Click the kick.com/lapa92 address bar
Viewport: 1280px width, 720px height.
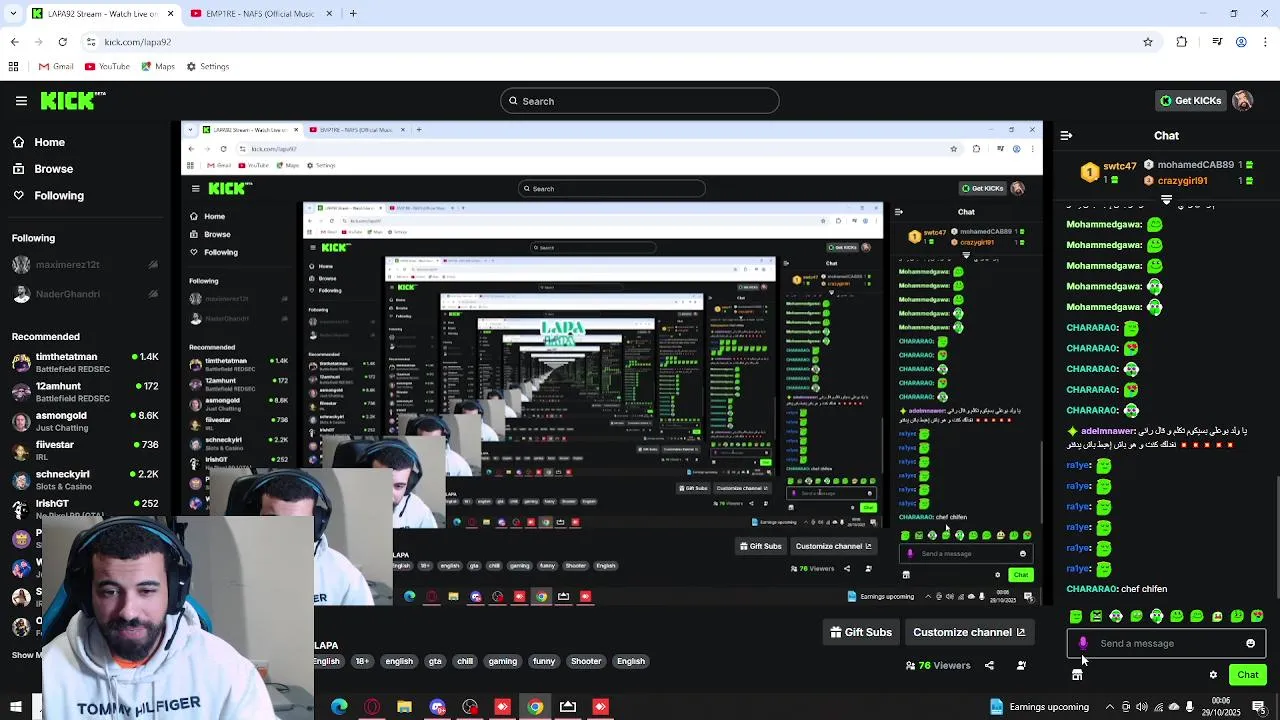click(620, 42)
